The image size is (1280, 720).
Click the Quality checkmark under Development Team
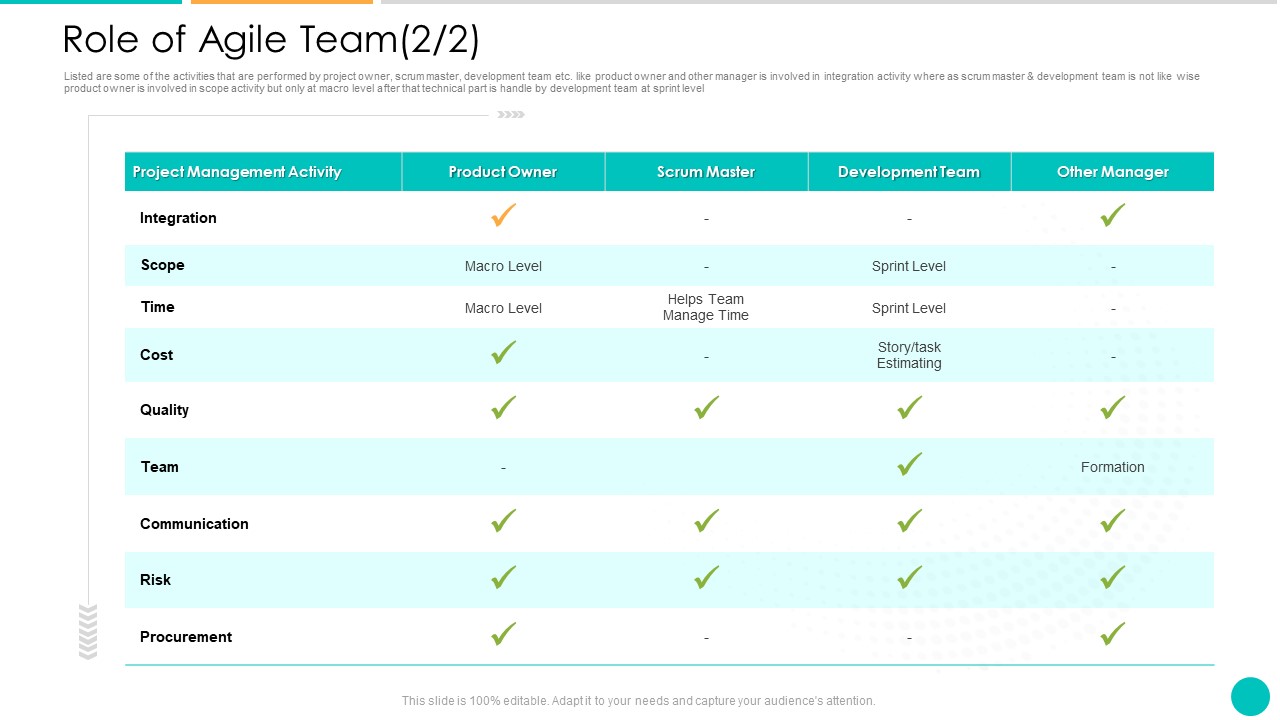(910, 407)
